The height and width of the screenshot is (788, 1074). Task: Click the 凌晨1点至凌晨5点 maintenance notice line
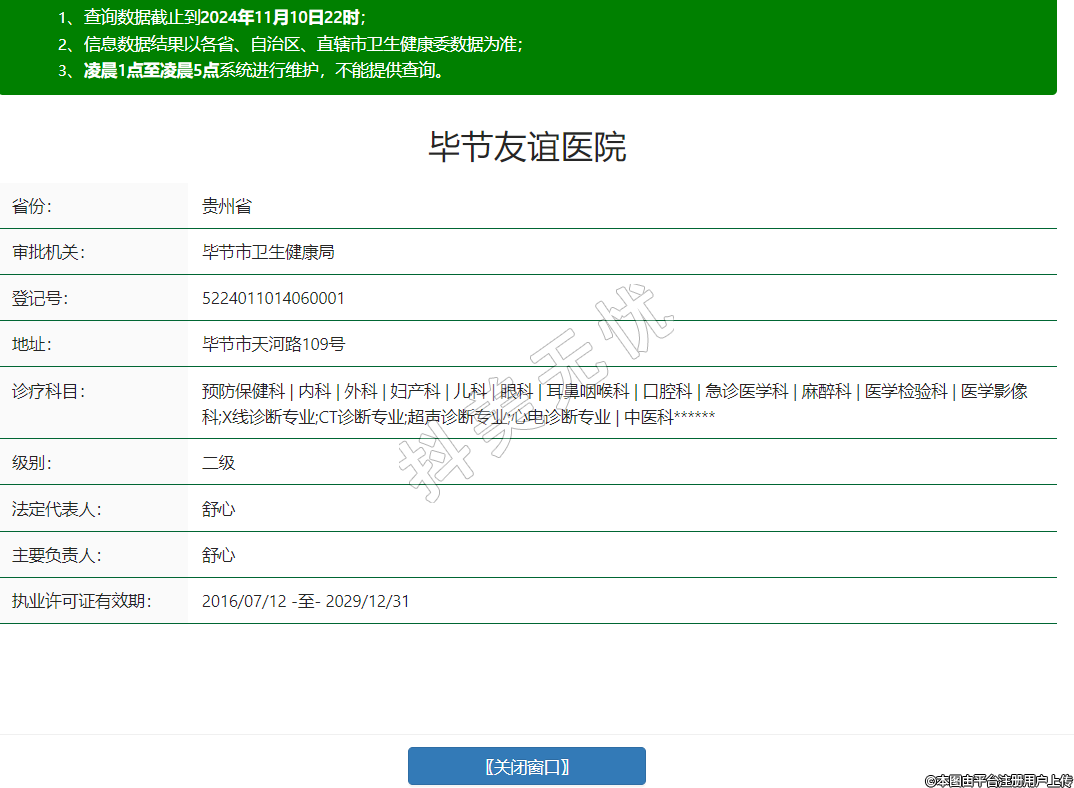pyautogui.click(x=250, y=70)
